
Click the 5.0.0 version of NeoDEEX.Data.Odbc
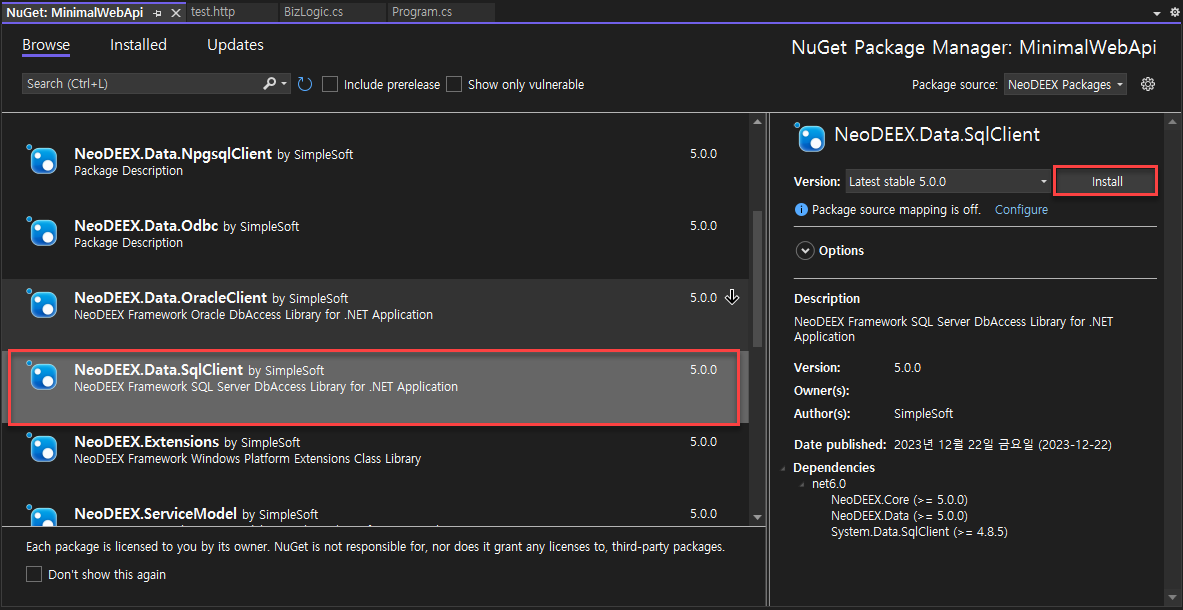tap(703, 225)
